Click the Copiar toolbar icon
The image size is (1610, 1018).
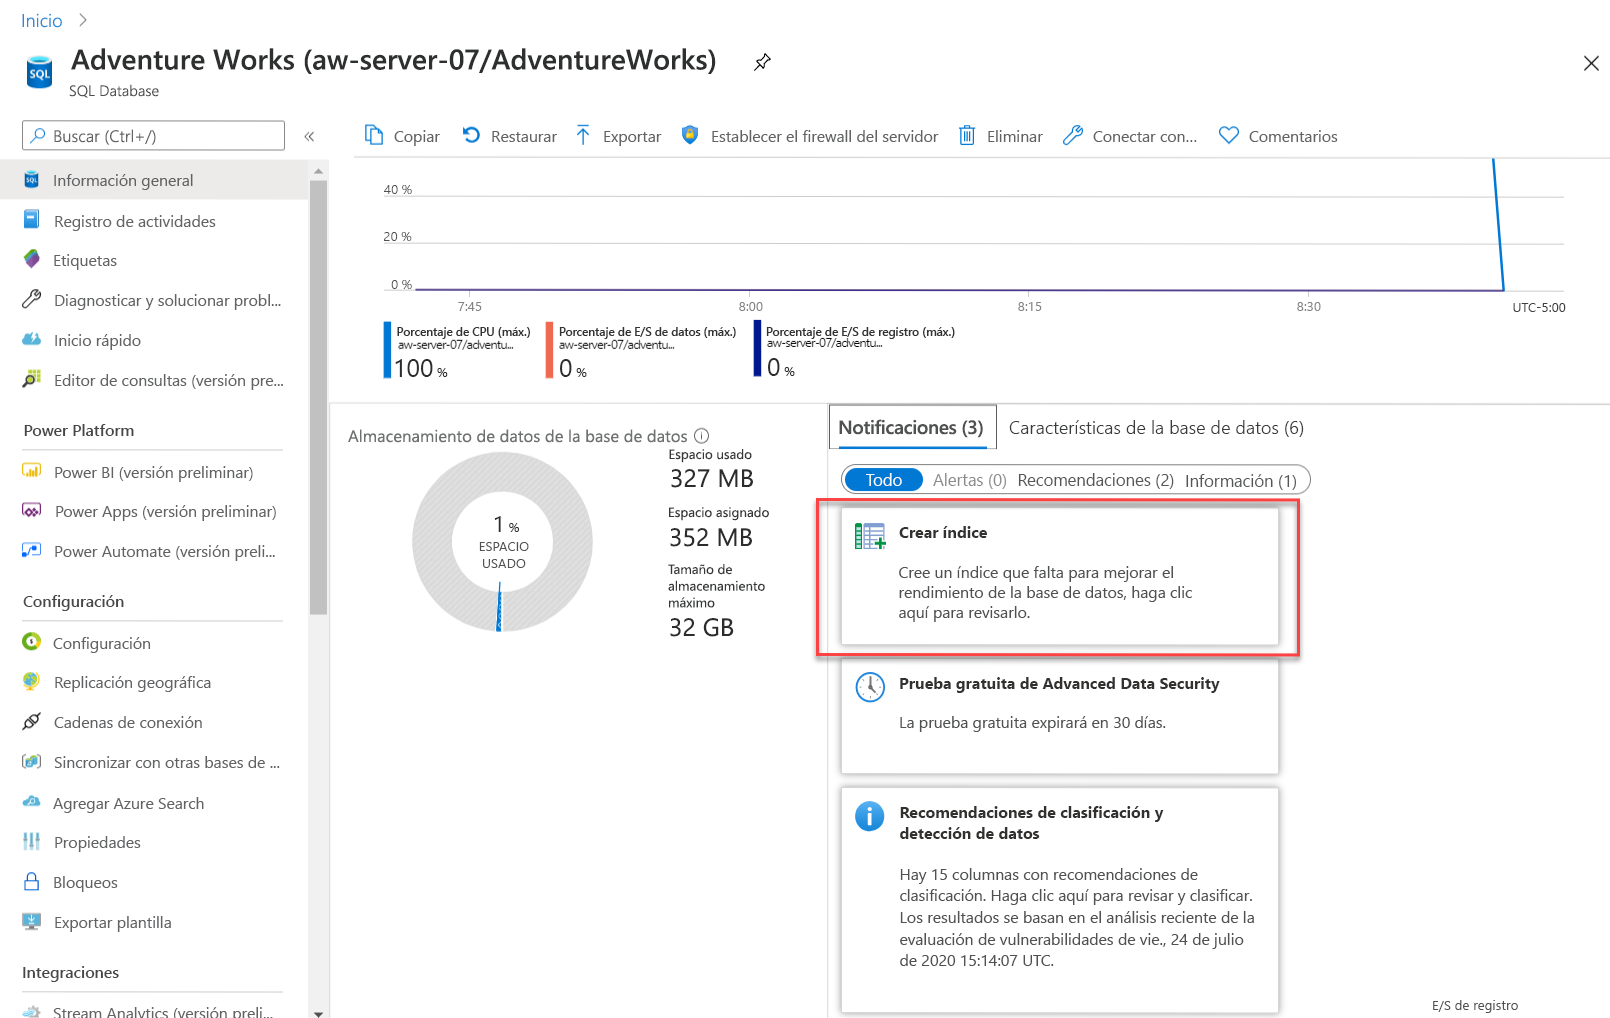coord(374,135)
